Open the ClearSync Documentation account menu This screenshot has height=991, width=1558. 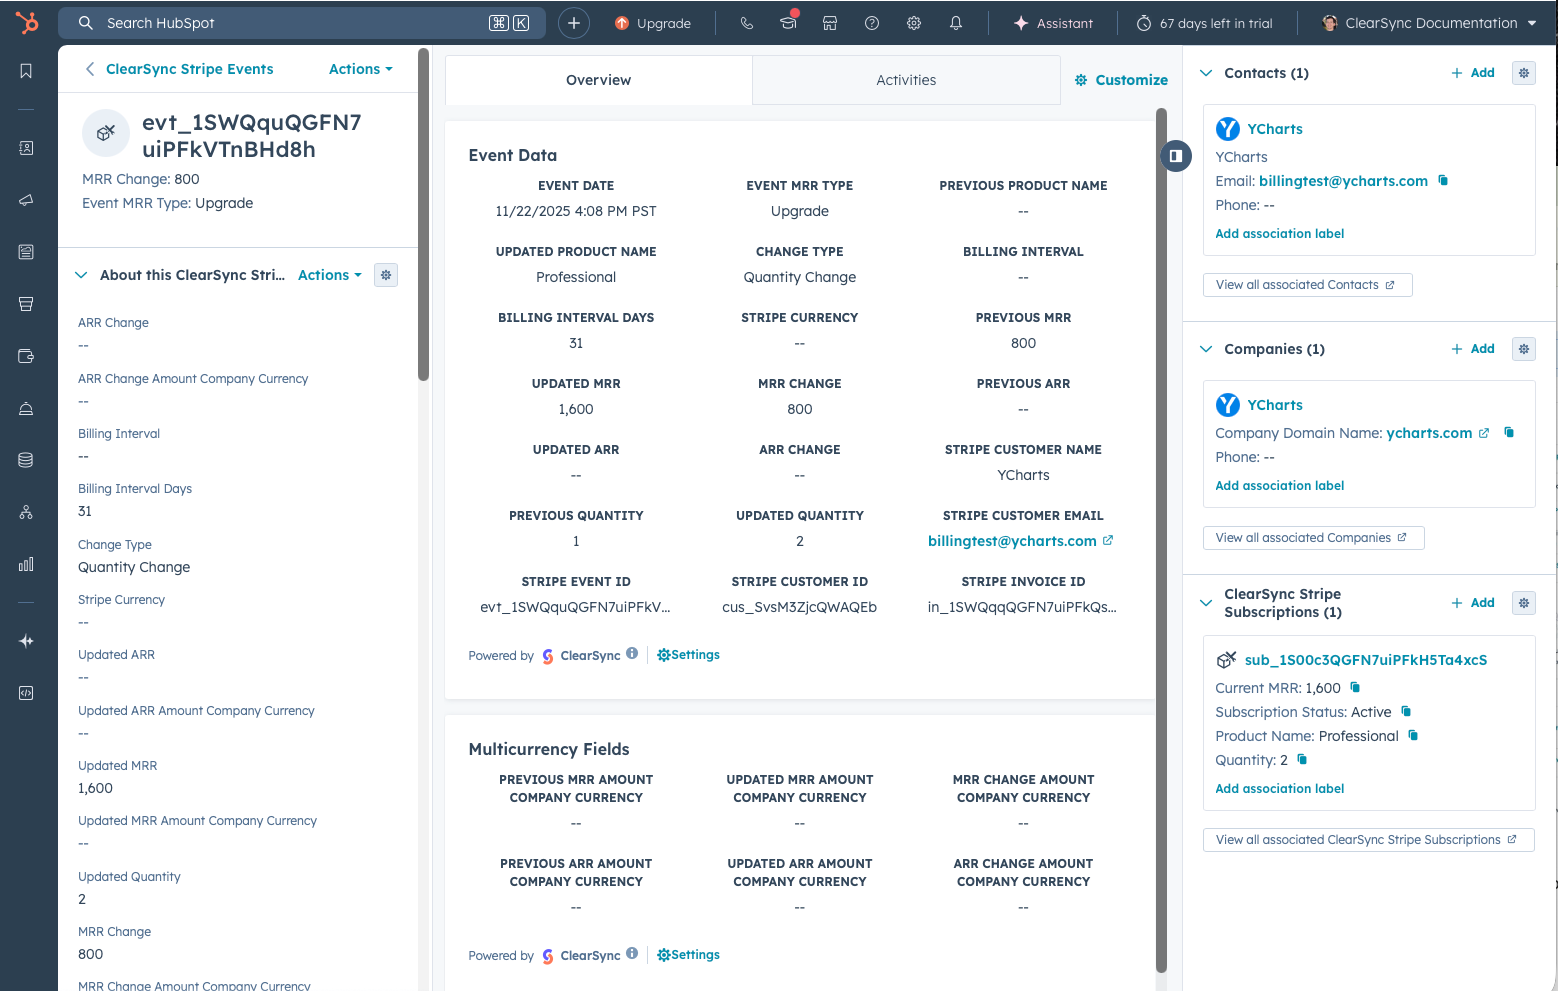click(1430, 23)
